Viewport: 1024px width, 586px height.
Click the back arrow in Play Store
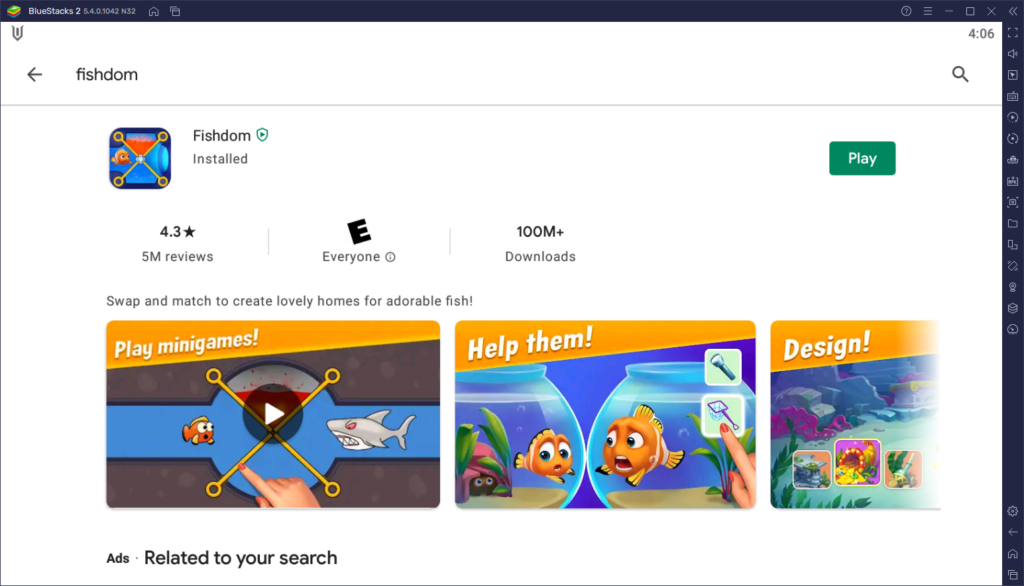click(35, 74)
